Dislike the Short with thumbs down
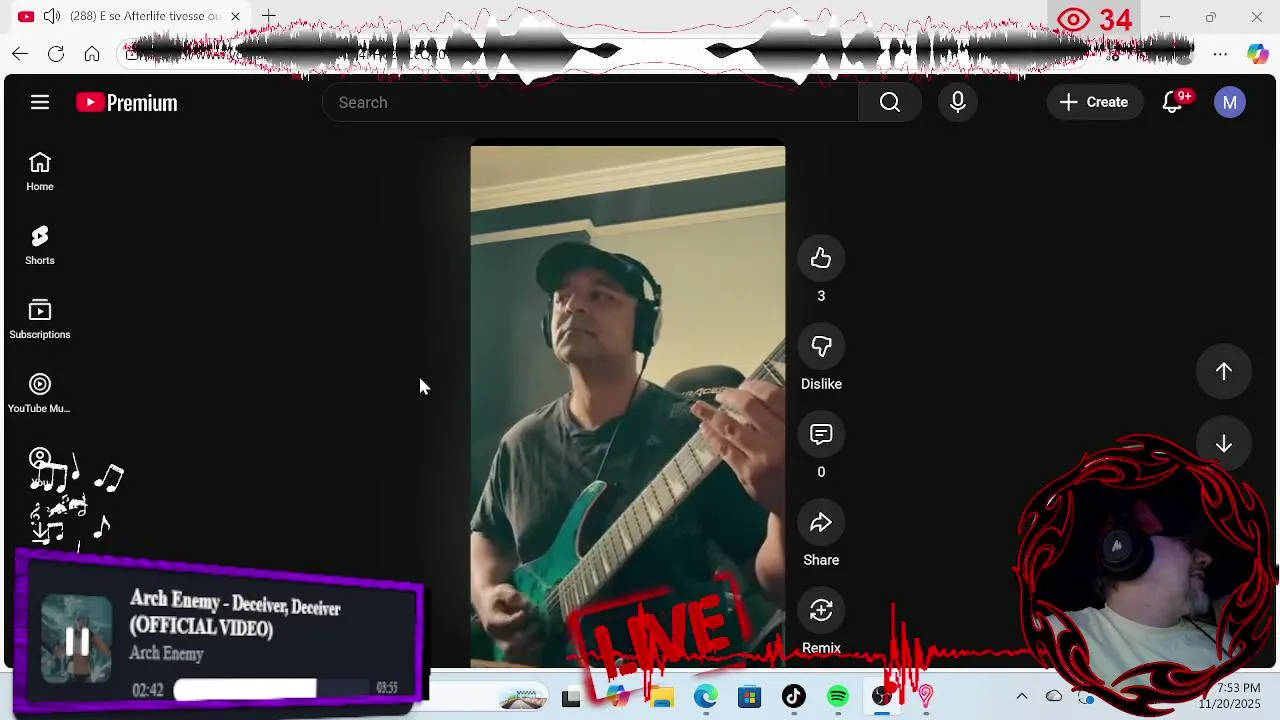Image resolution: width=1280 pixels, height=720 pixels. pyautogui.click(x=821, y=347)
